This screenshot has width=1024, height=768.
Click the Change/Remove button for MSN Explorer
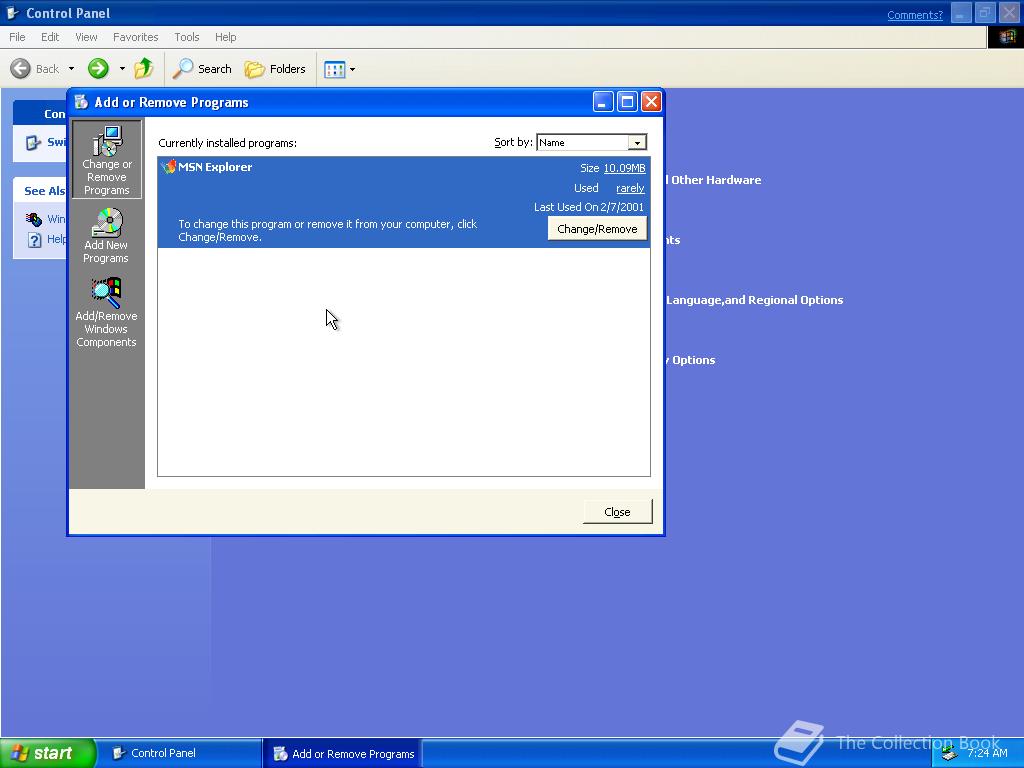pos(597,229)
